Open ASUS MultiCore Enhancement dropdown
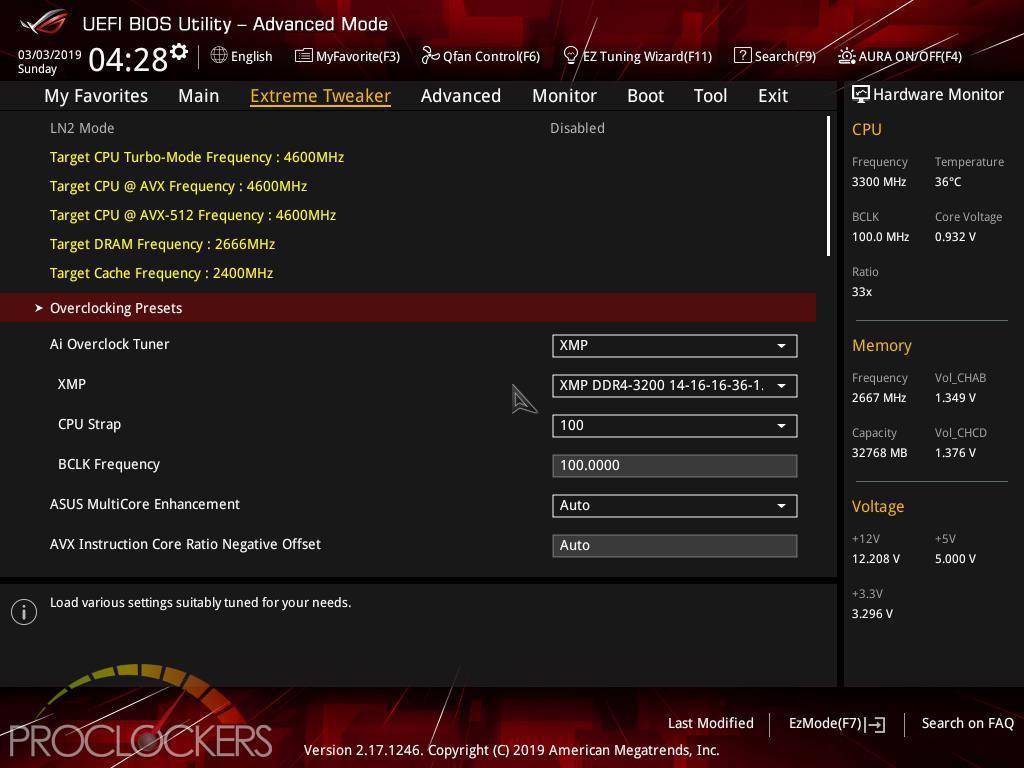 [675, 505]
